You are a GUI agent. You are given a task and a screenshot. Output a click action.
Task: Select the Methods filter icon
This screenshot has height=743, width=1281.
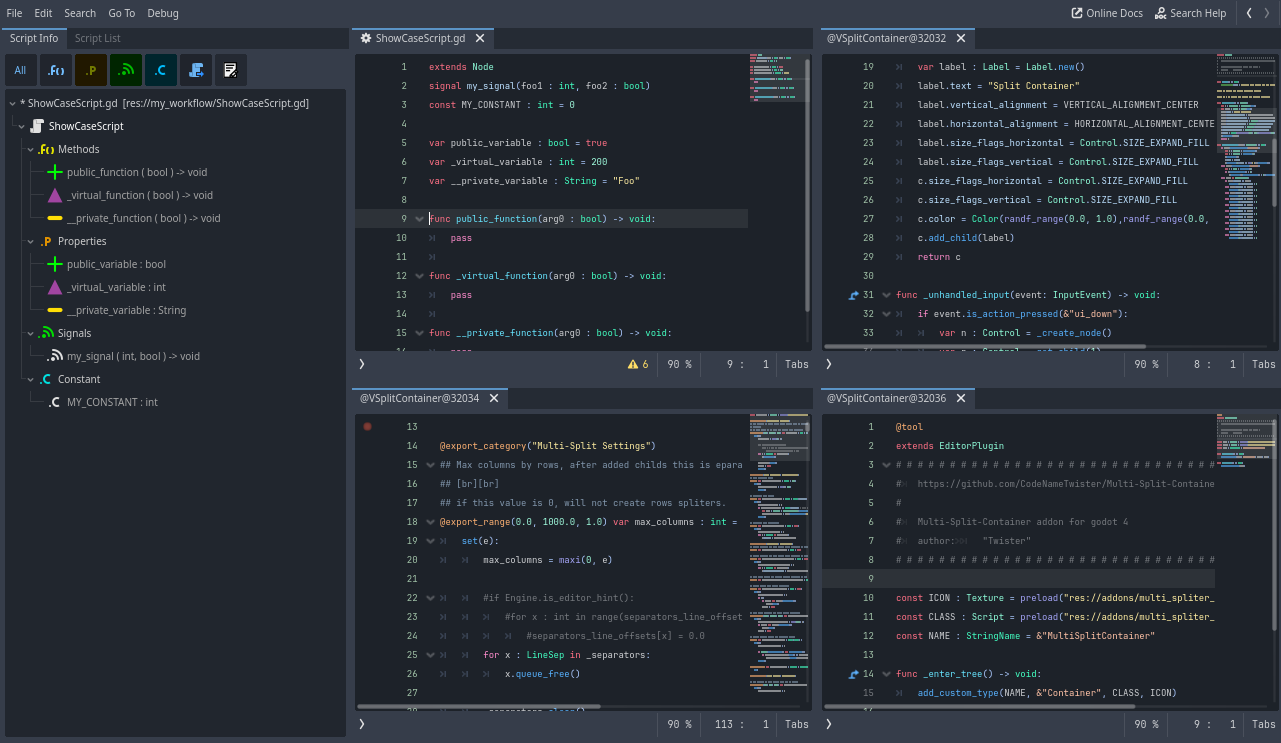tap(55, 70)
